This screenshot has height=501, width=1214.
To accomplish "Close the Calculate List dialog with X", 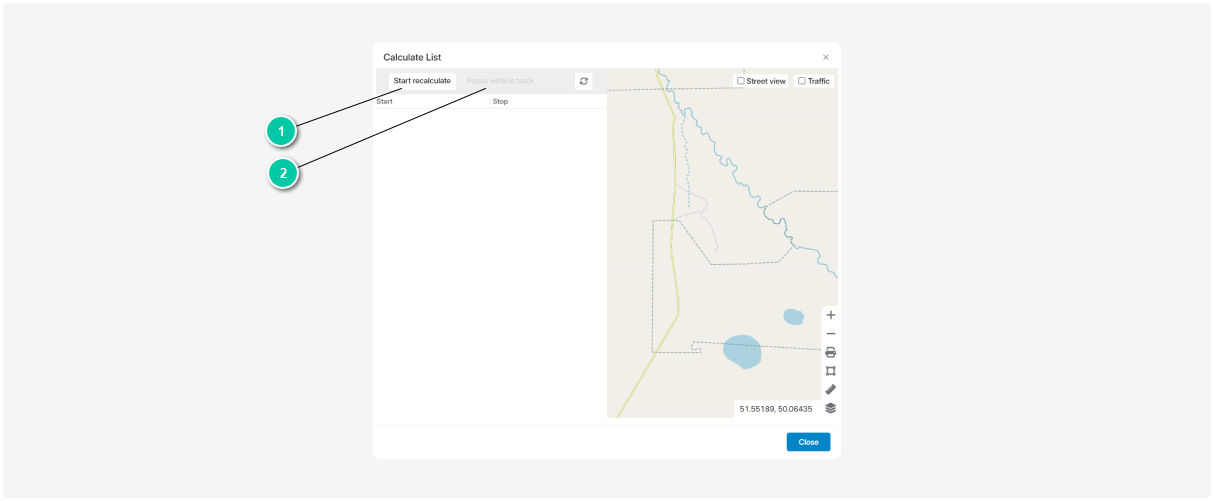I will click(825, 58).
